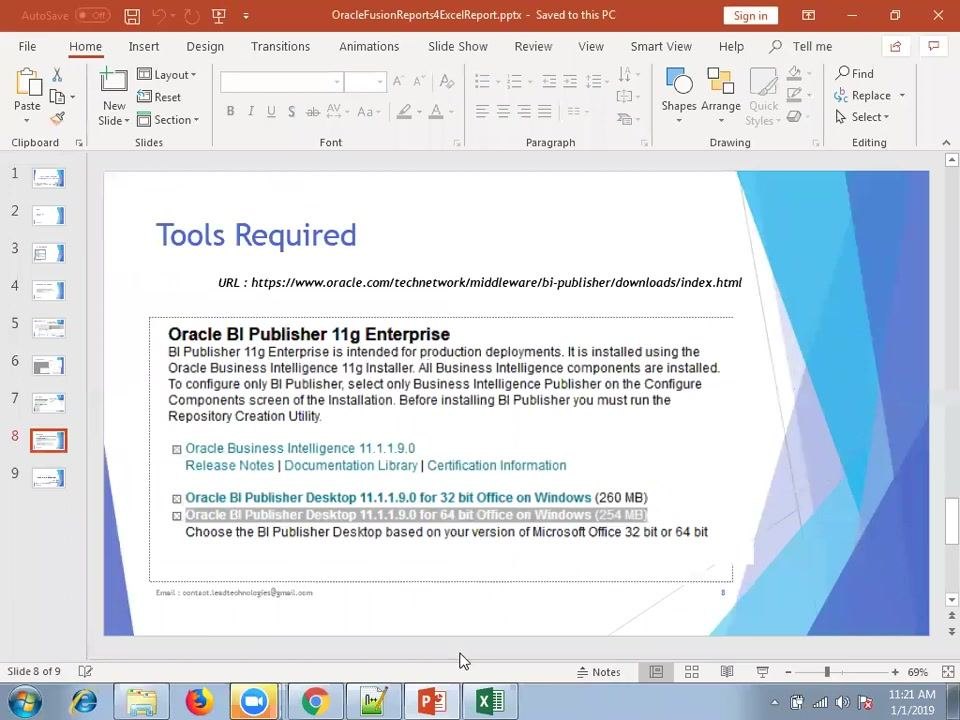Viewport: 960px width, 720px height.
Task: Click Certification Information link
Action: tap(497, 465)
